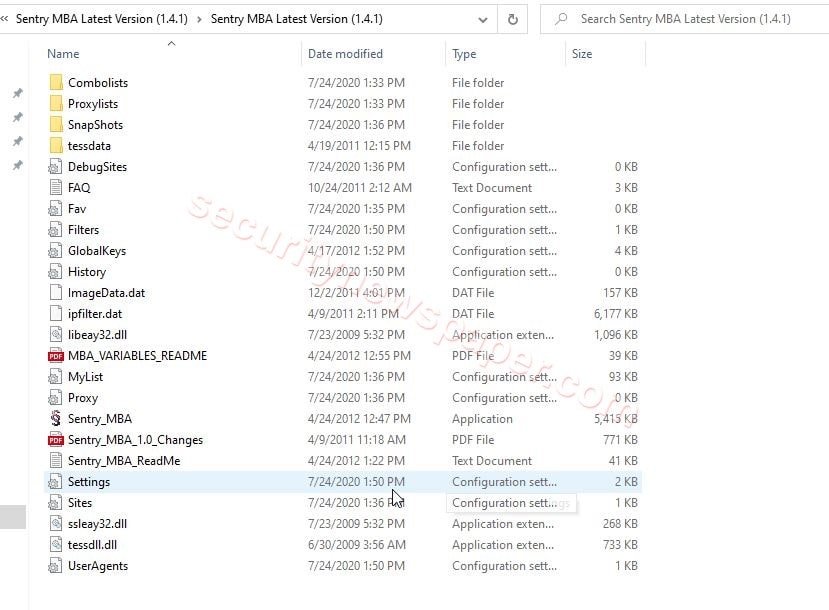Screen dimensions: 829x610
Task: Click the libeay32.dll file icon
Action: 56,335
